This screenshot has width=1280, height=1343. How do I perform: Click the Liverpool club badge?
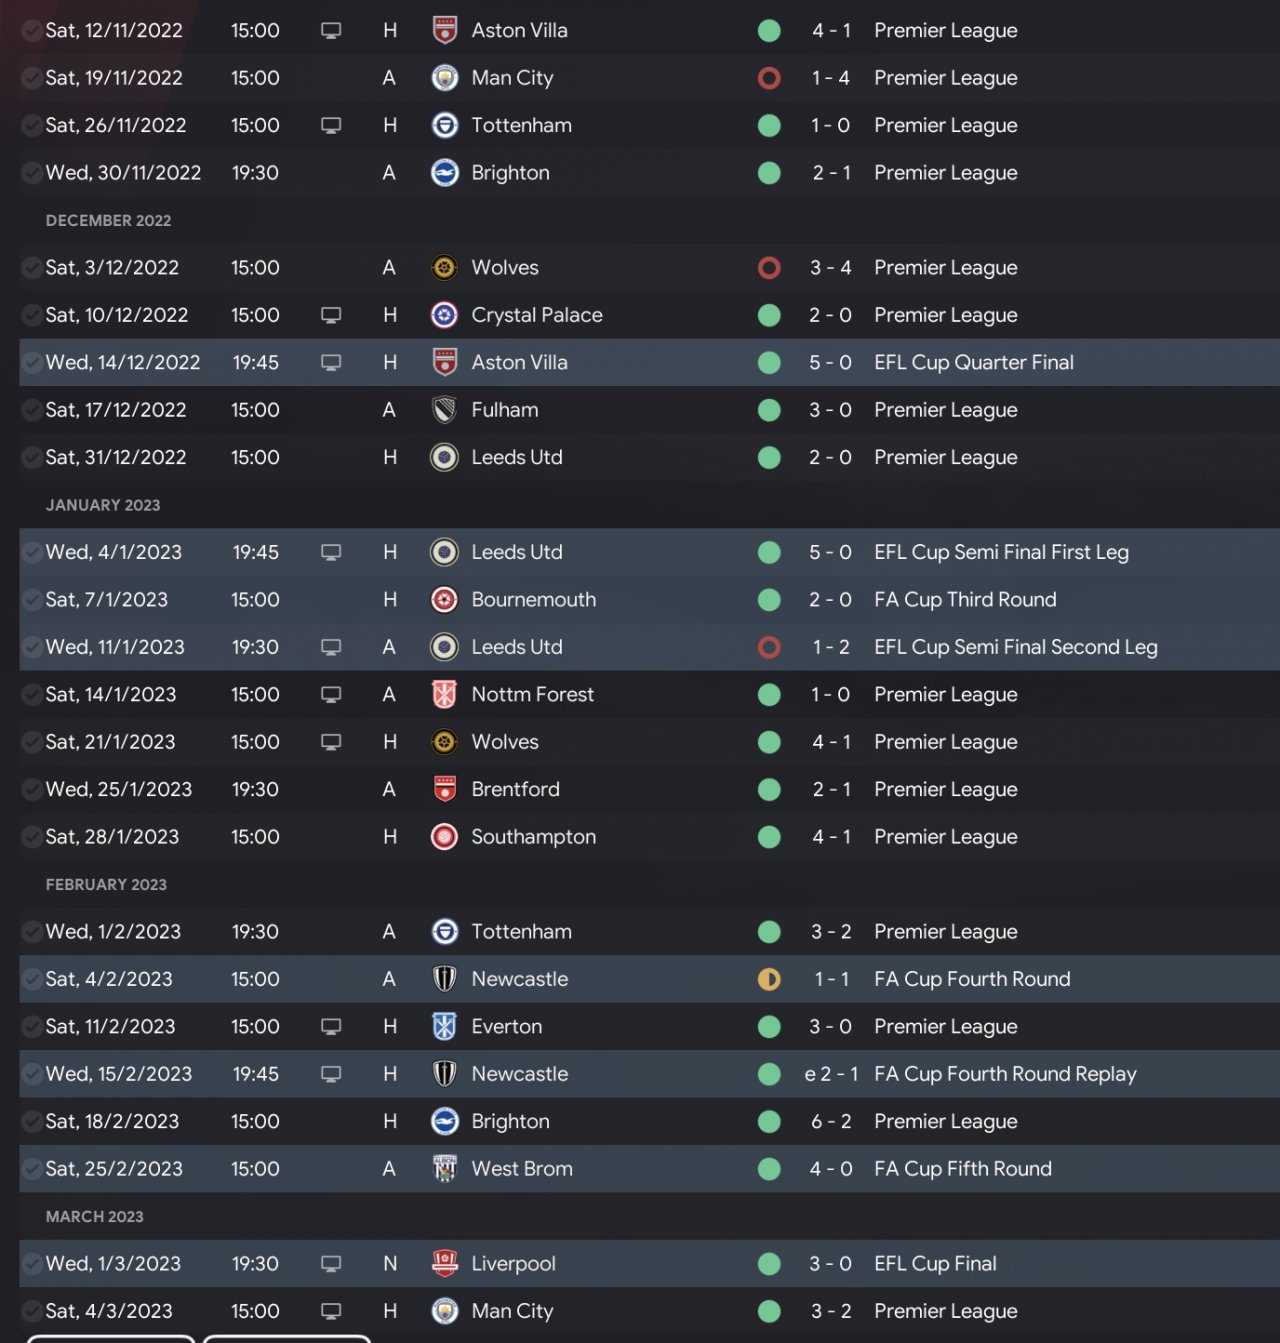tap(444, 1264)
